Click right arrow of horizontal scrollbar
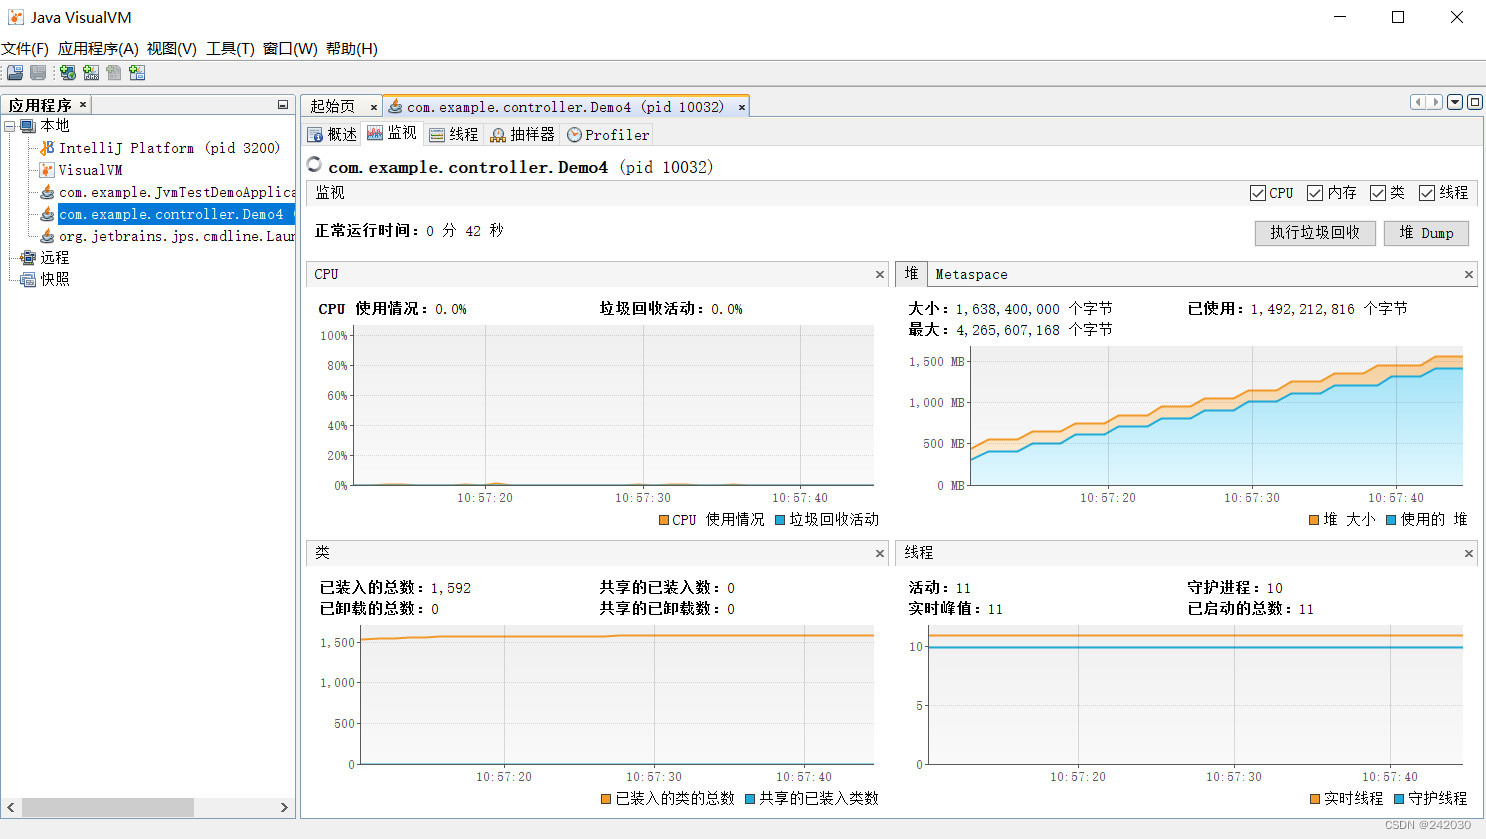 click(284, 807)
